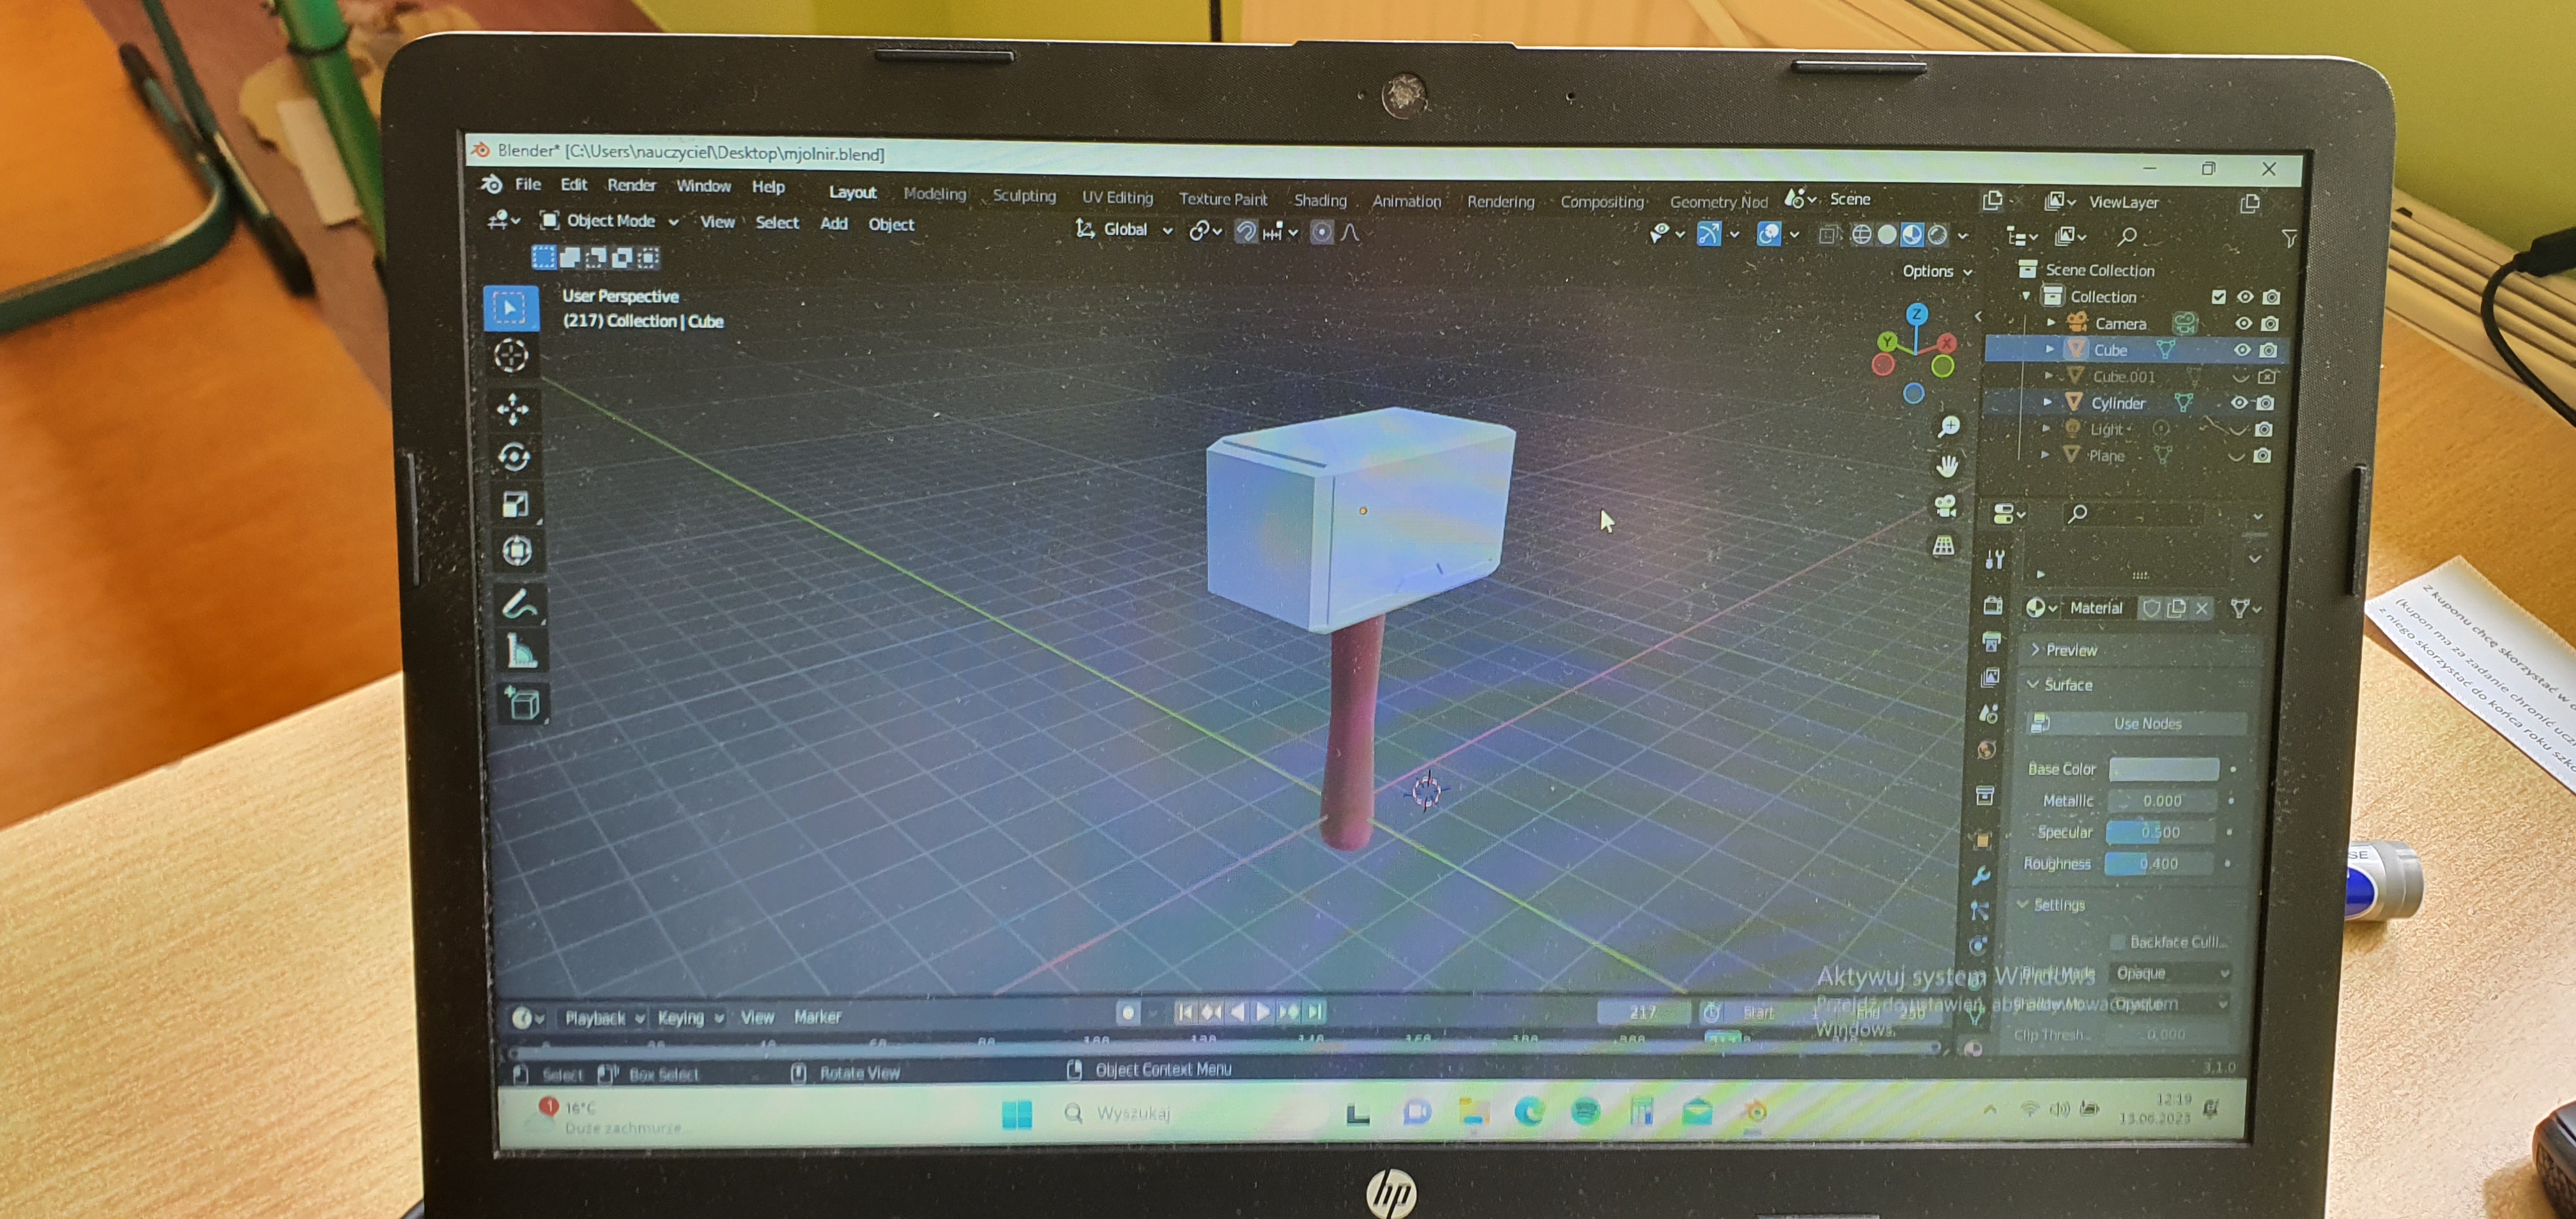The width and height of the screenshot is (2576, 1219).
Task: Expand the Cylinder tree item
Action: coord(2047,403)
